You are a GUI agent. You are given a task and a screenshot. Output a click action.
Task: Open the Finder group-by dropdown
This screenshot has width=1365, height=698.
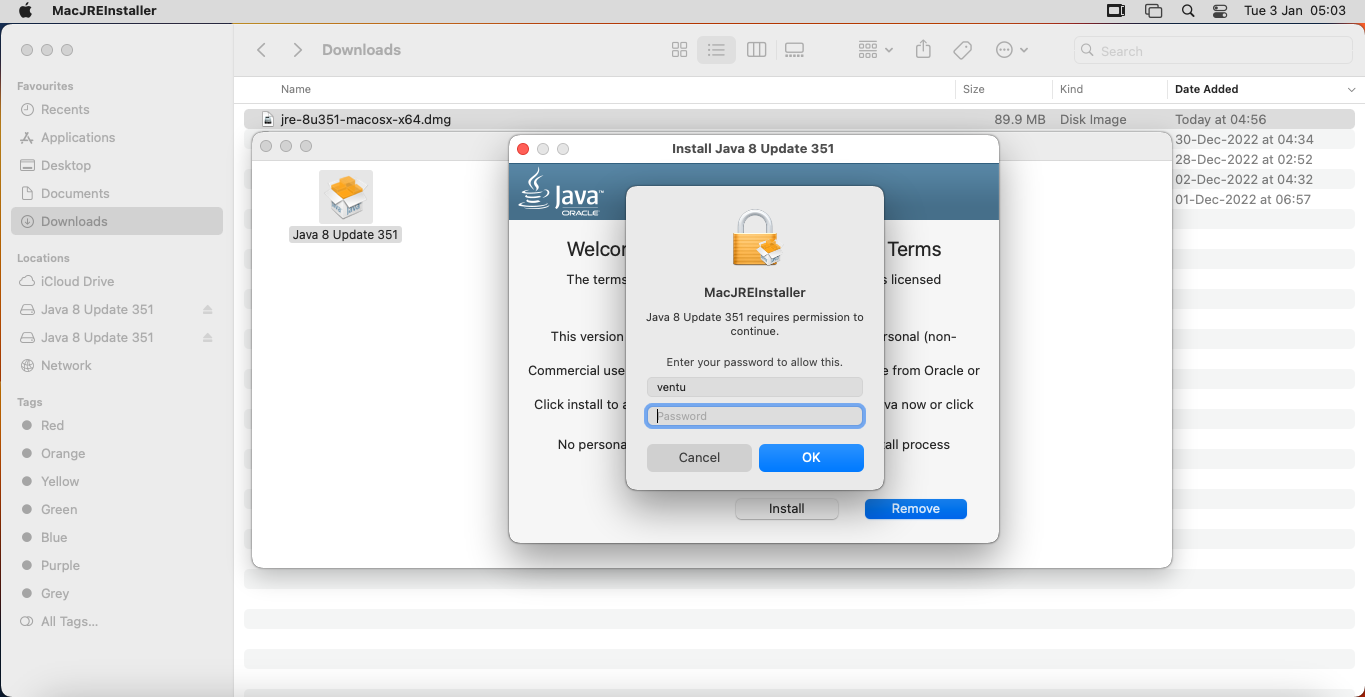click(x=875, y=50)
